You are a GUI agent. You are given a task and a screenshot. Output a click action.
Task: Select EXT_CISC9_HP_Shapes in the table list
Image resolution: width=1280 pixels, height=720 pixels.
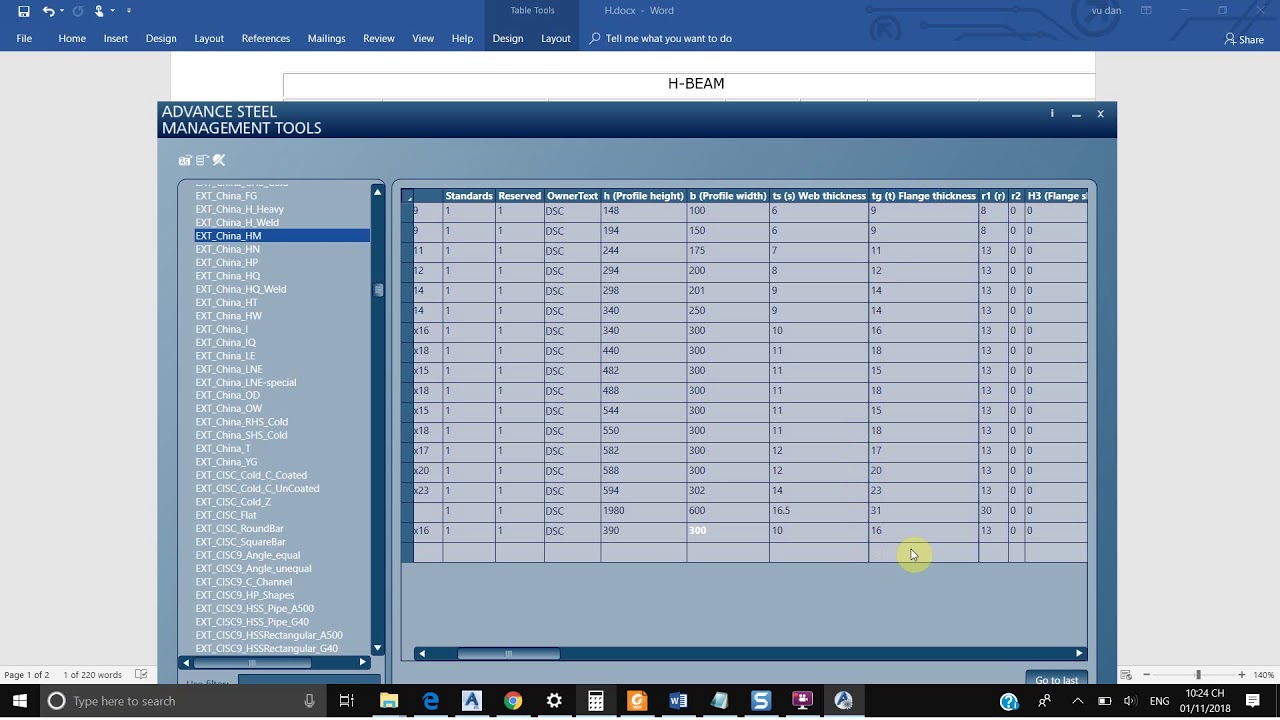point(245,595)
